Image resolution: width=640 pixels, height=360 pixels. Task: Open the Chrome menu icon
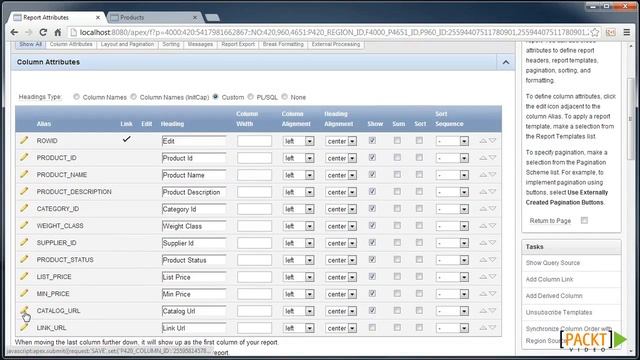[627, 32]
